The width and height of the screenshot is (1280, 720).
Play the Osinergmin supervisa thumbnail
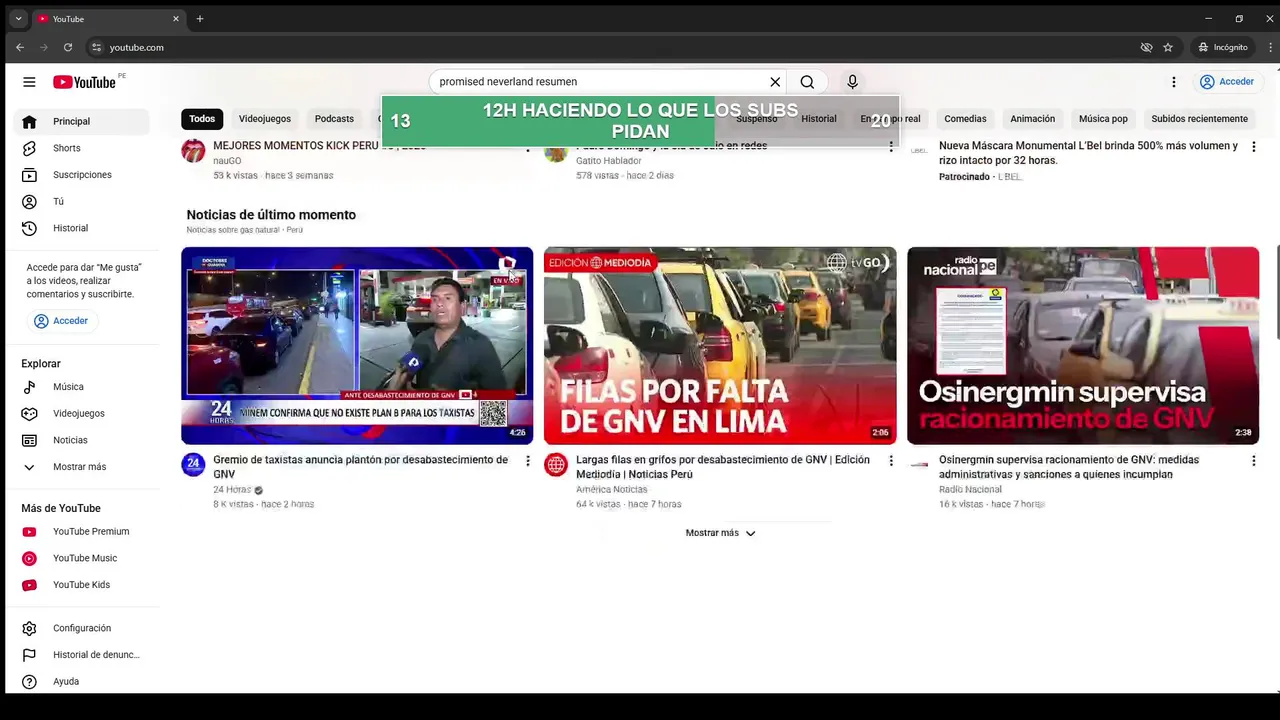tap(1083, 345)
